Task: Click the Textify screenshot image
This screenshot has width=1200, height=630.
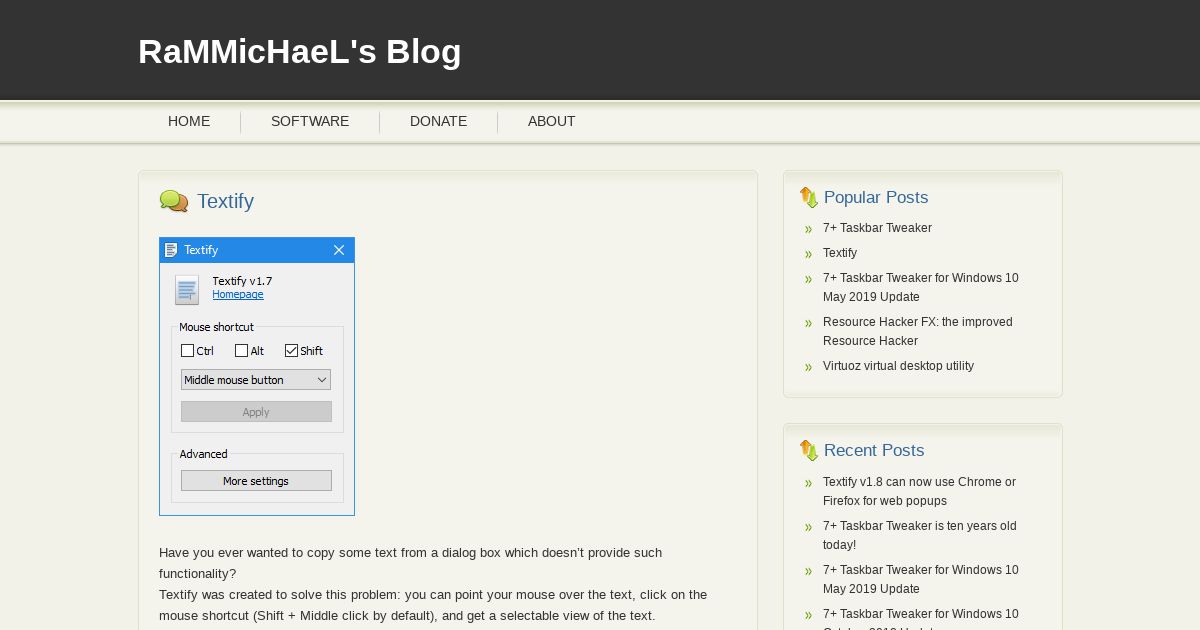Action: [x=257, y=377]
